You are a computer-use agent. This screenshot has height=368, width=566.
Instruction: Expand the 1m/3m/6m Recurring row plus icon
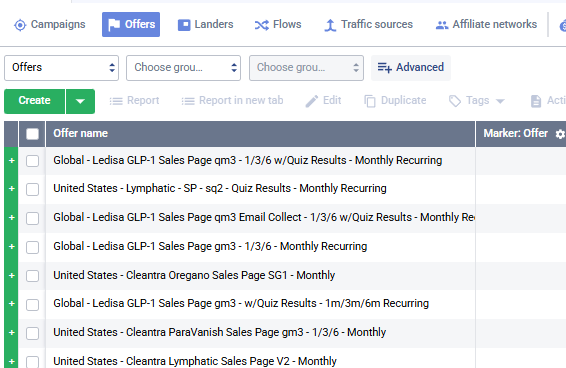pos(12,303)
